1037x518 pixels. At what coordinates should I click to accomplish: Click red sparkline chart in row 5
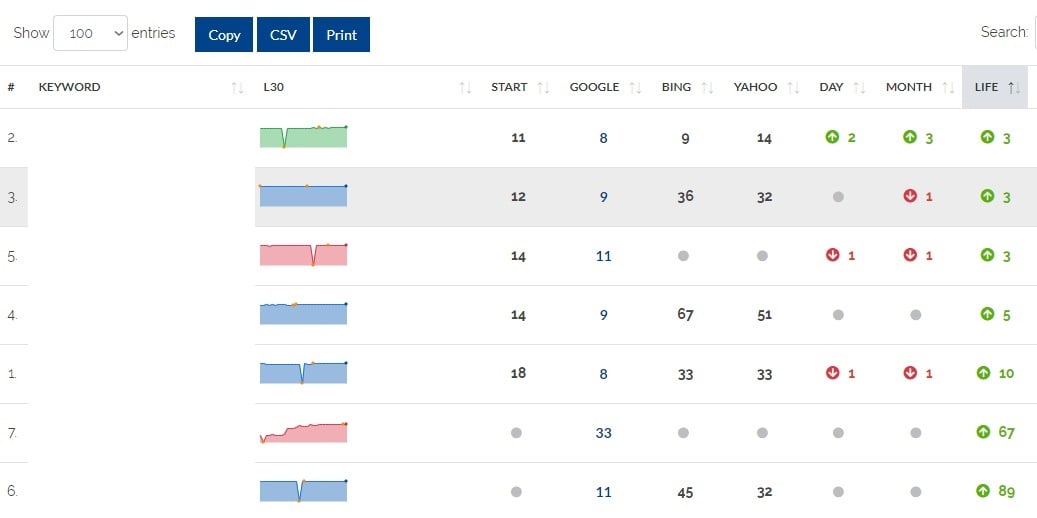303,255
